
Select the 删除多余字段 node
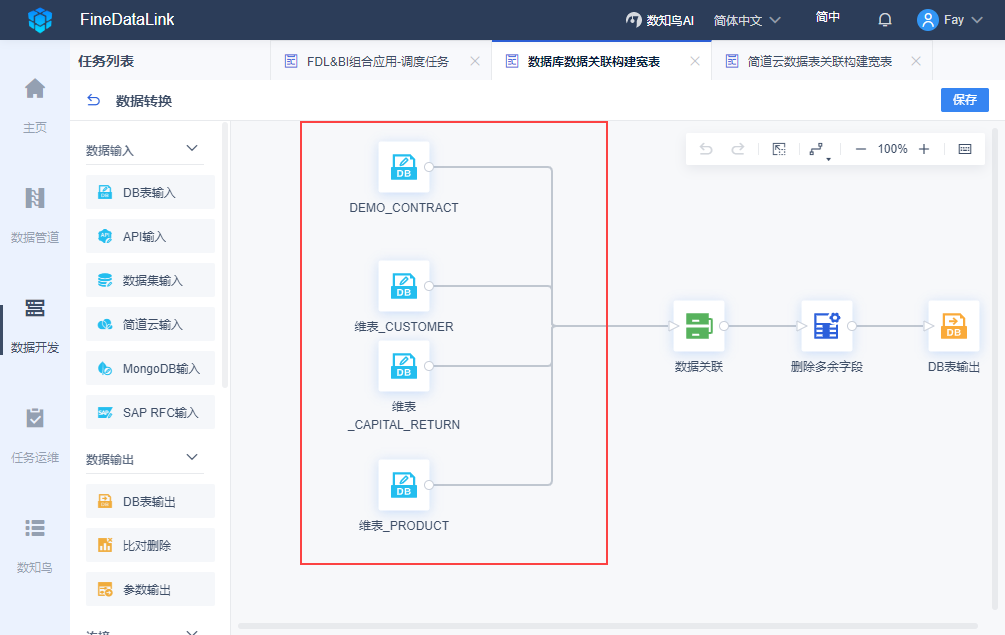827,326
